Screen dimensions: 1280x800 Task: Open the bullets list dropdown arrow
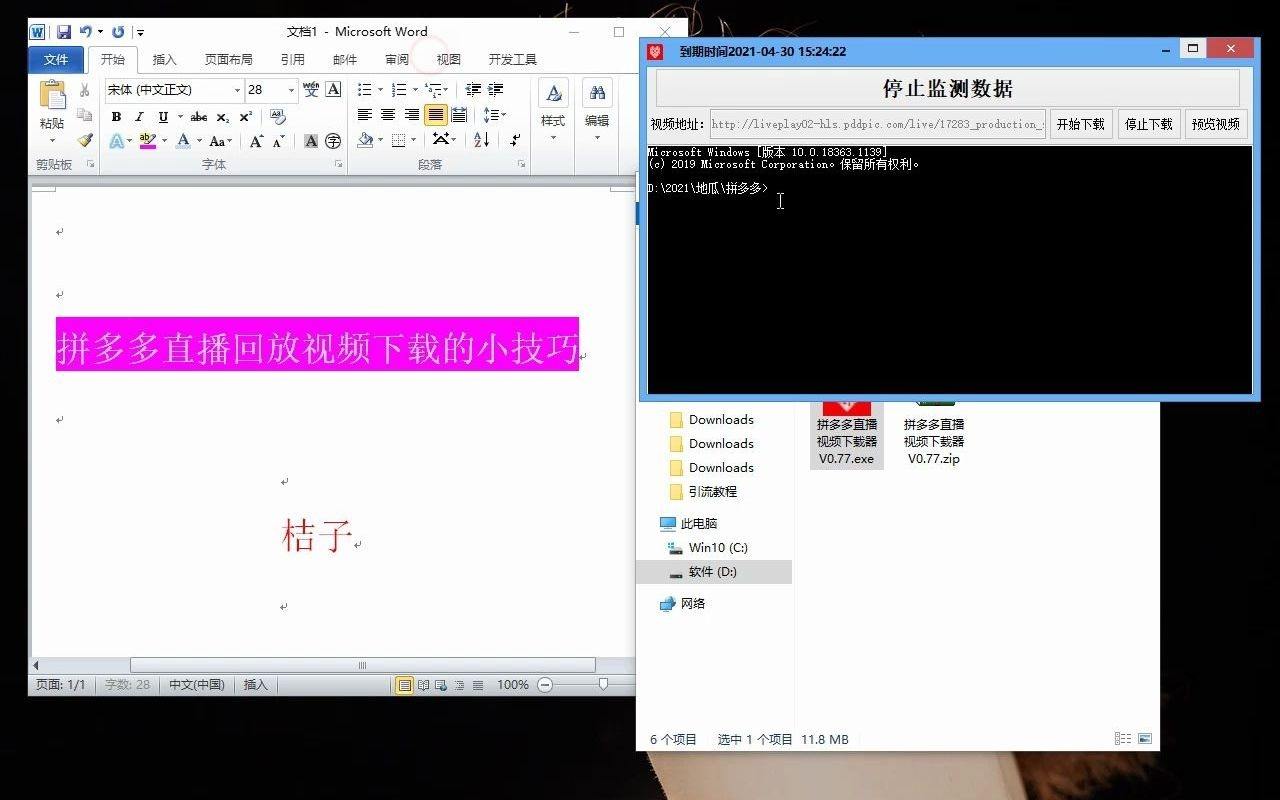coord(381,90)
